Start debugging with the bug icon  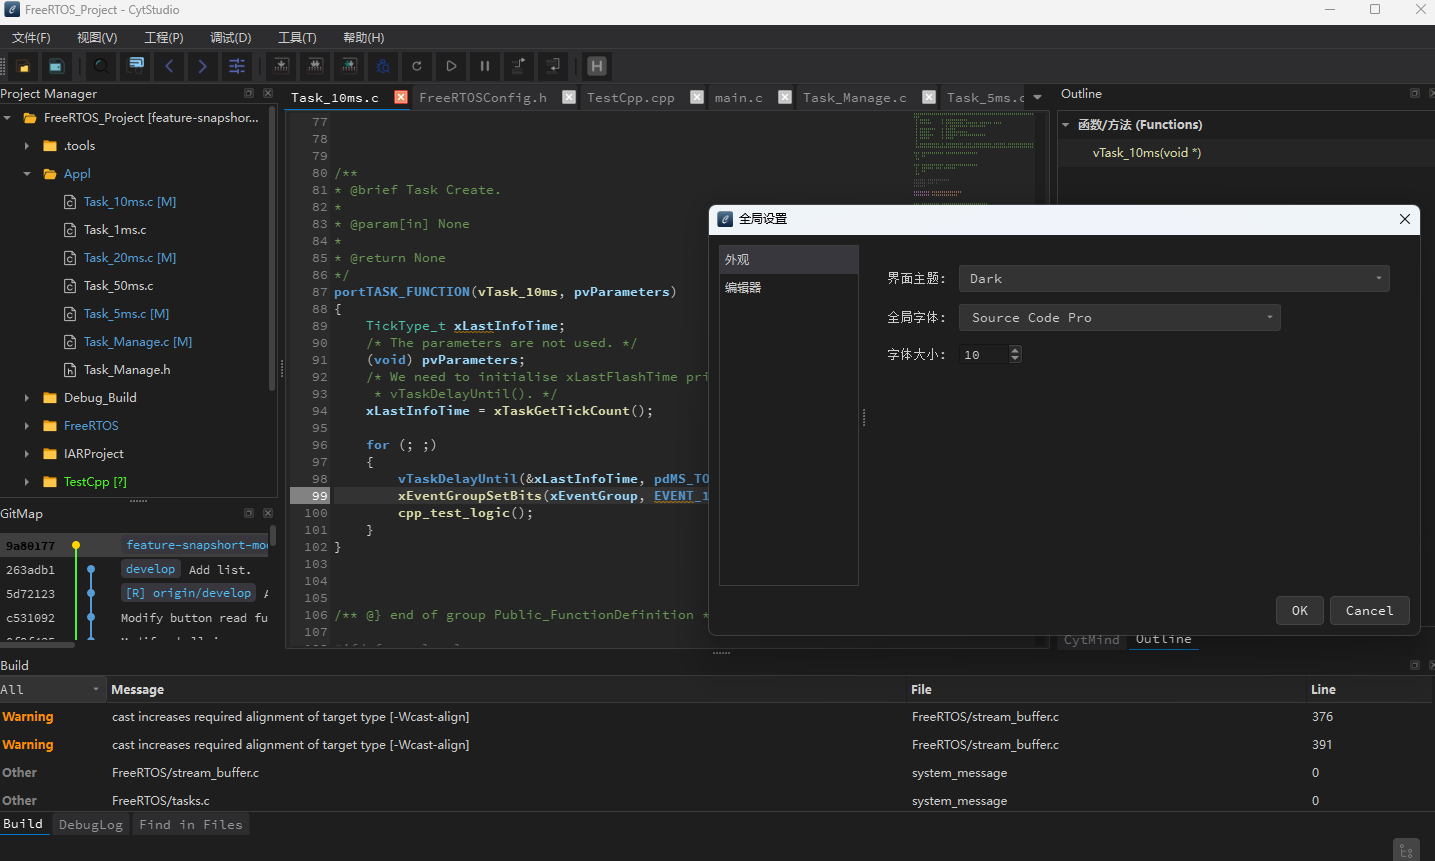(x=383, y=66)
